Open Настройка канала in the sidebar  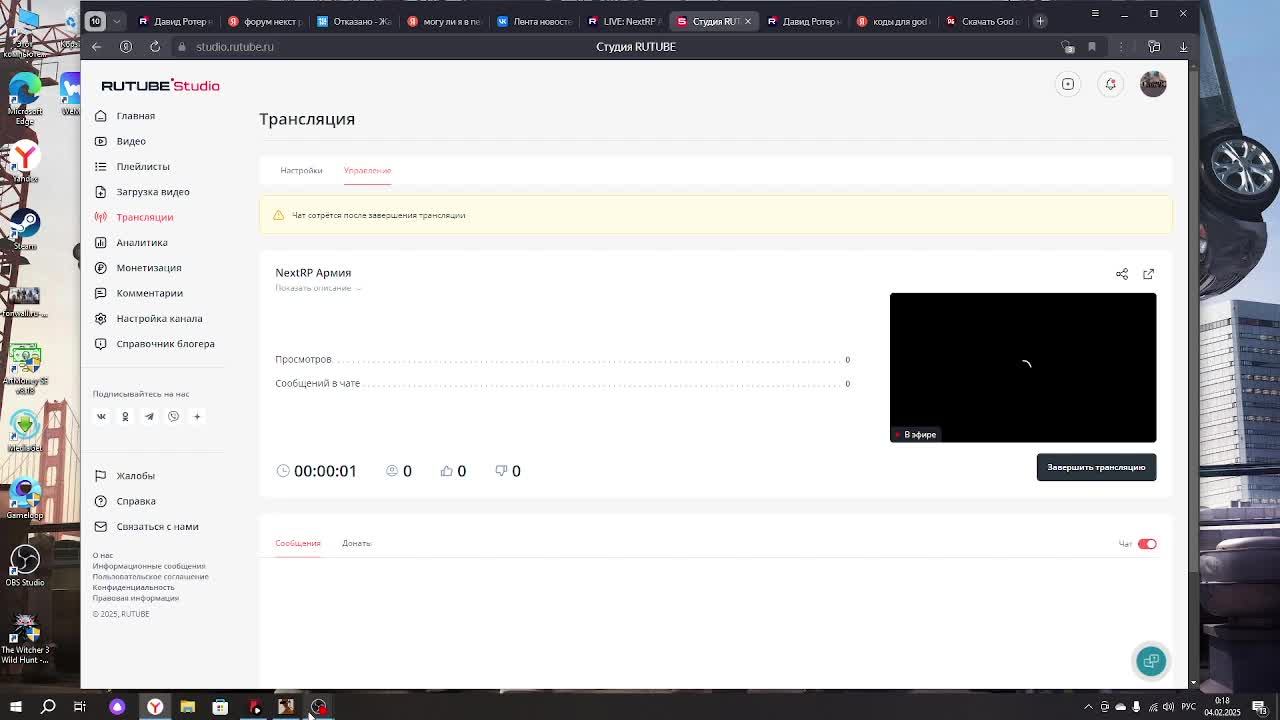(x=159, y=319)
